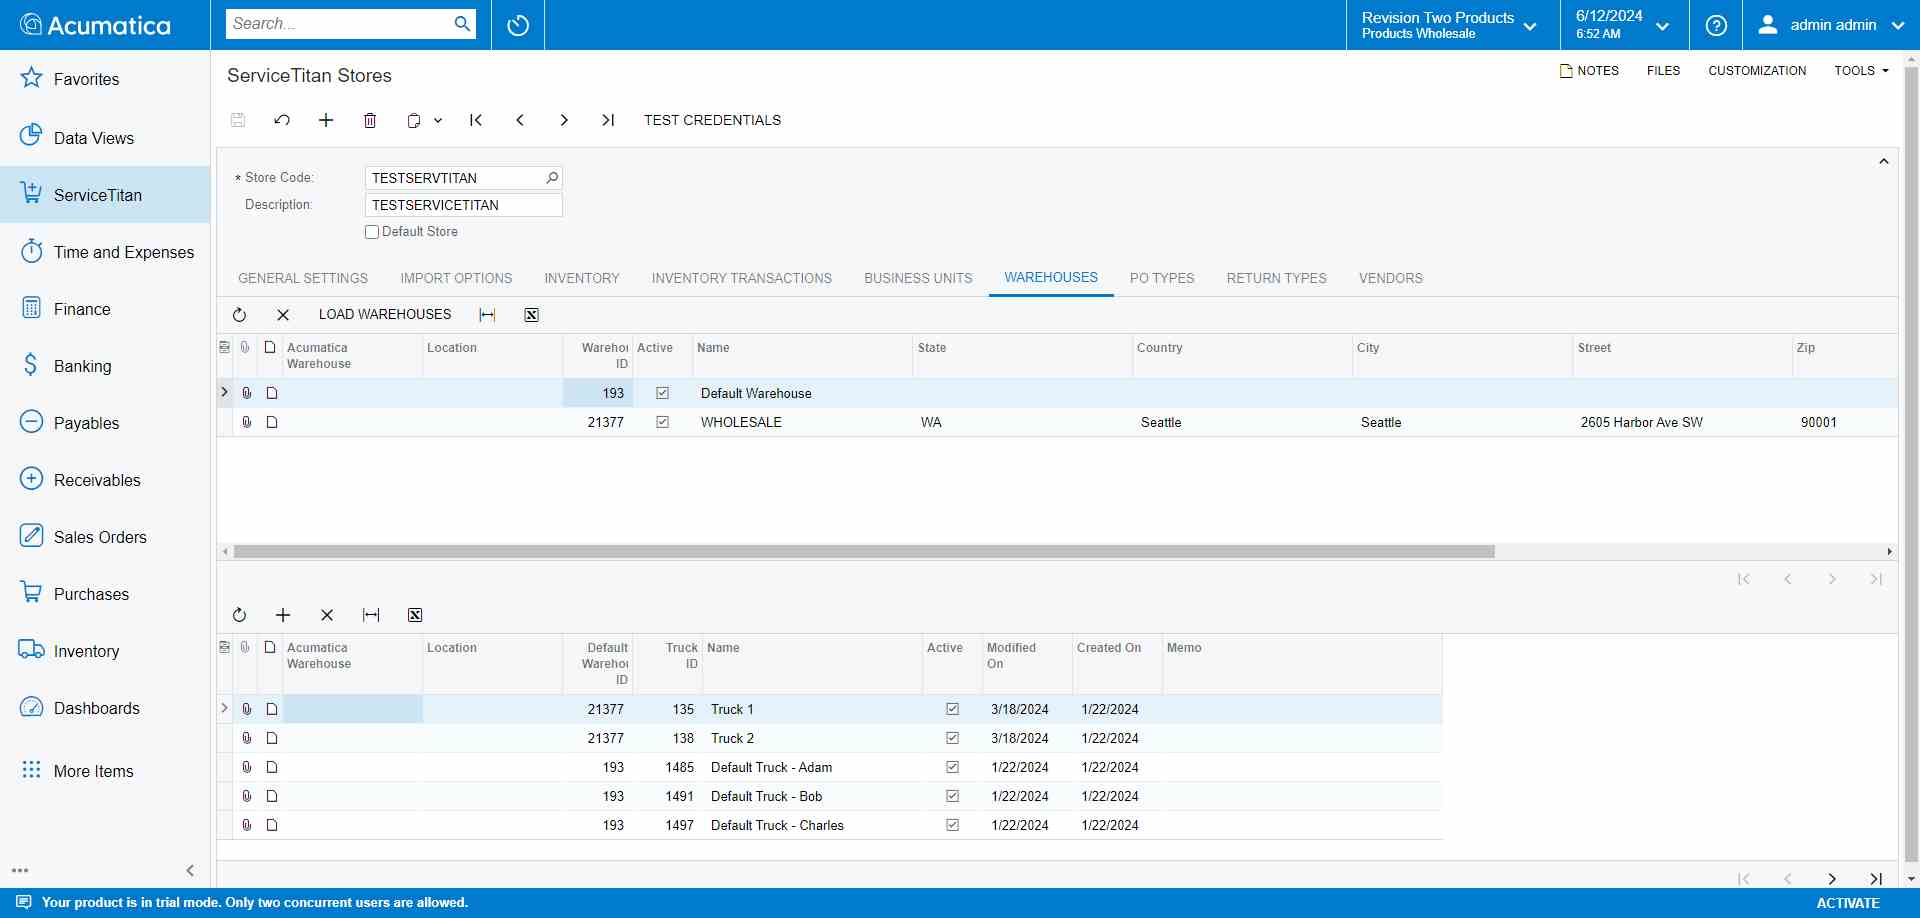Viewport: 1920px width, 918px height.
Task: Toggle Active for Default Truck - Bob
Action: pyautogui.click(x=952, y=796)
